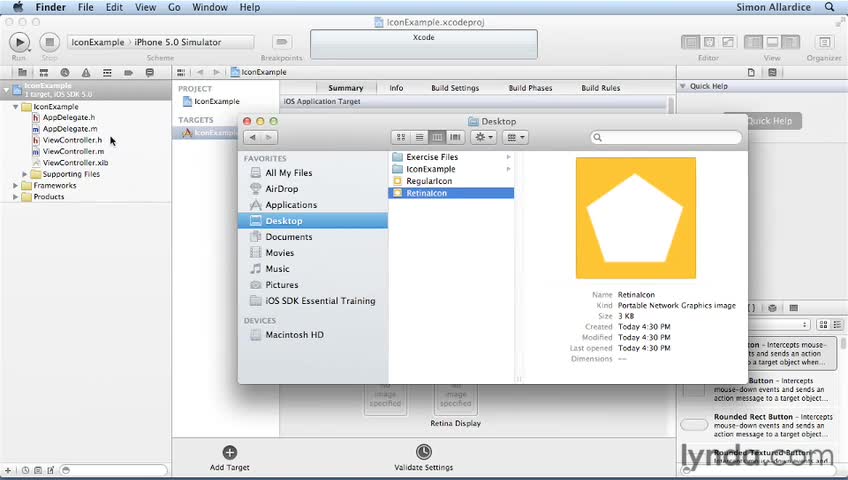Open the Scheme selector IconExample
Viewport: 848px width, 480px height.
click(x=97, y=42)
